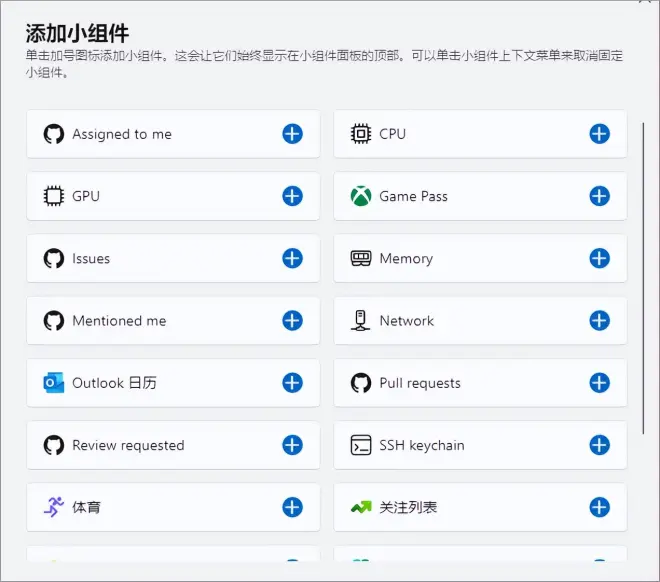Select the Pull requests label

coord(420,383)
